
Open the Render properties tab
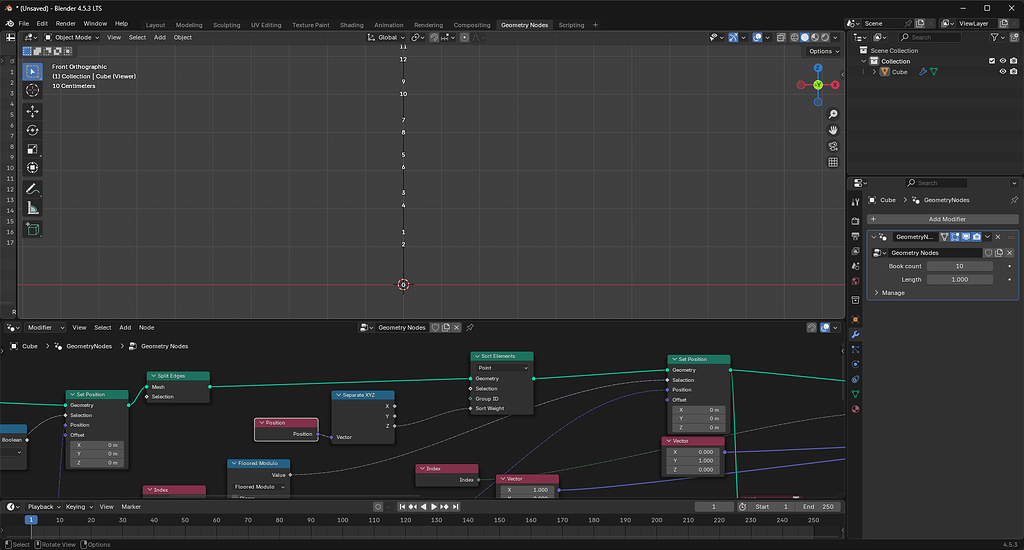pos(856,221)
